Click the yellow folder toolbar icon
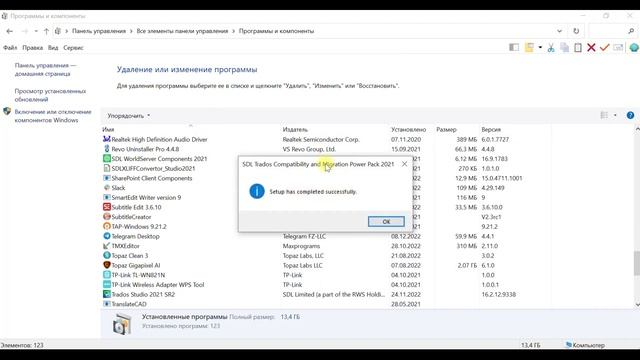Image resolution: width=640 pixels, height=360 pixels. pyautogui.click(x=529, y=48)
